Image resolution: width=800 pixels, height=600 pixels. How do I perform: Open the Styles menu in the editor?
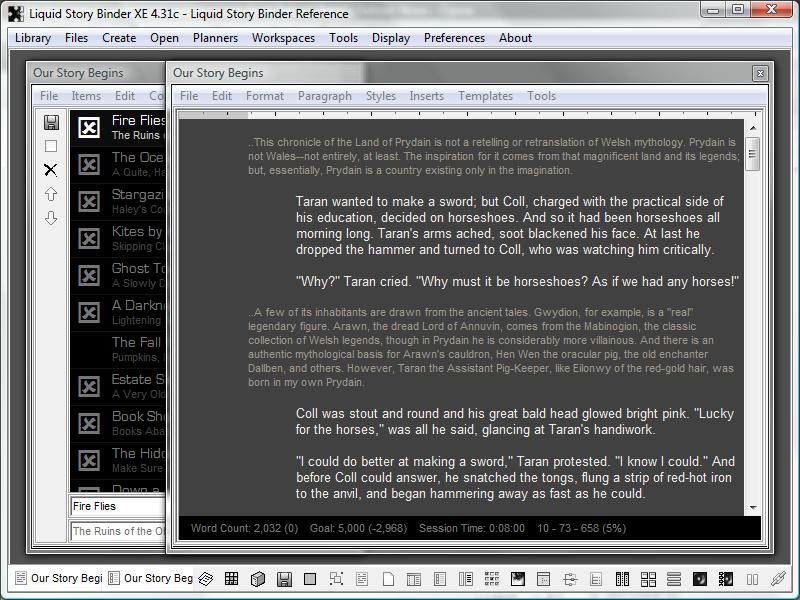tap(380, 96)
